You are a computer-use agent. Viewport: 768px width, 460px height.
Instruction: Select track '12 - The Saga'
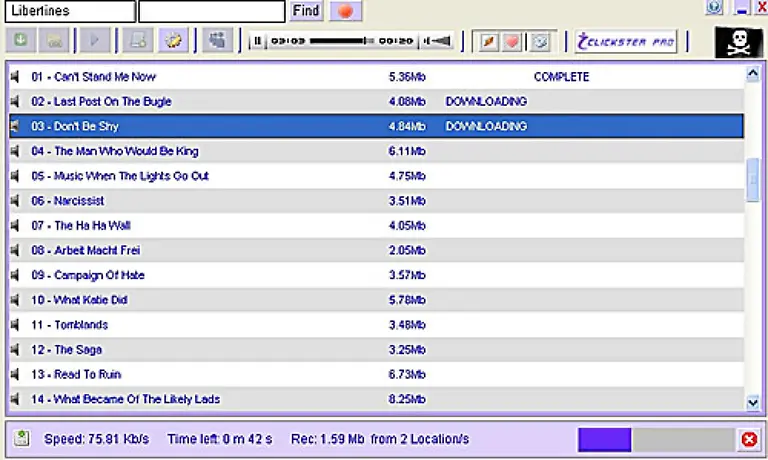[x=376, y=350]
